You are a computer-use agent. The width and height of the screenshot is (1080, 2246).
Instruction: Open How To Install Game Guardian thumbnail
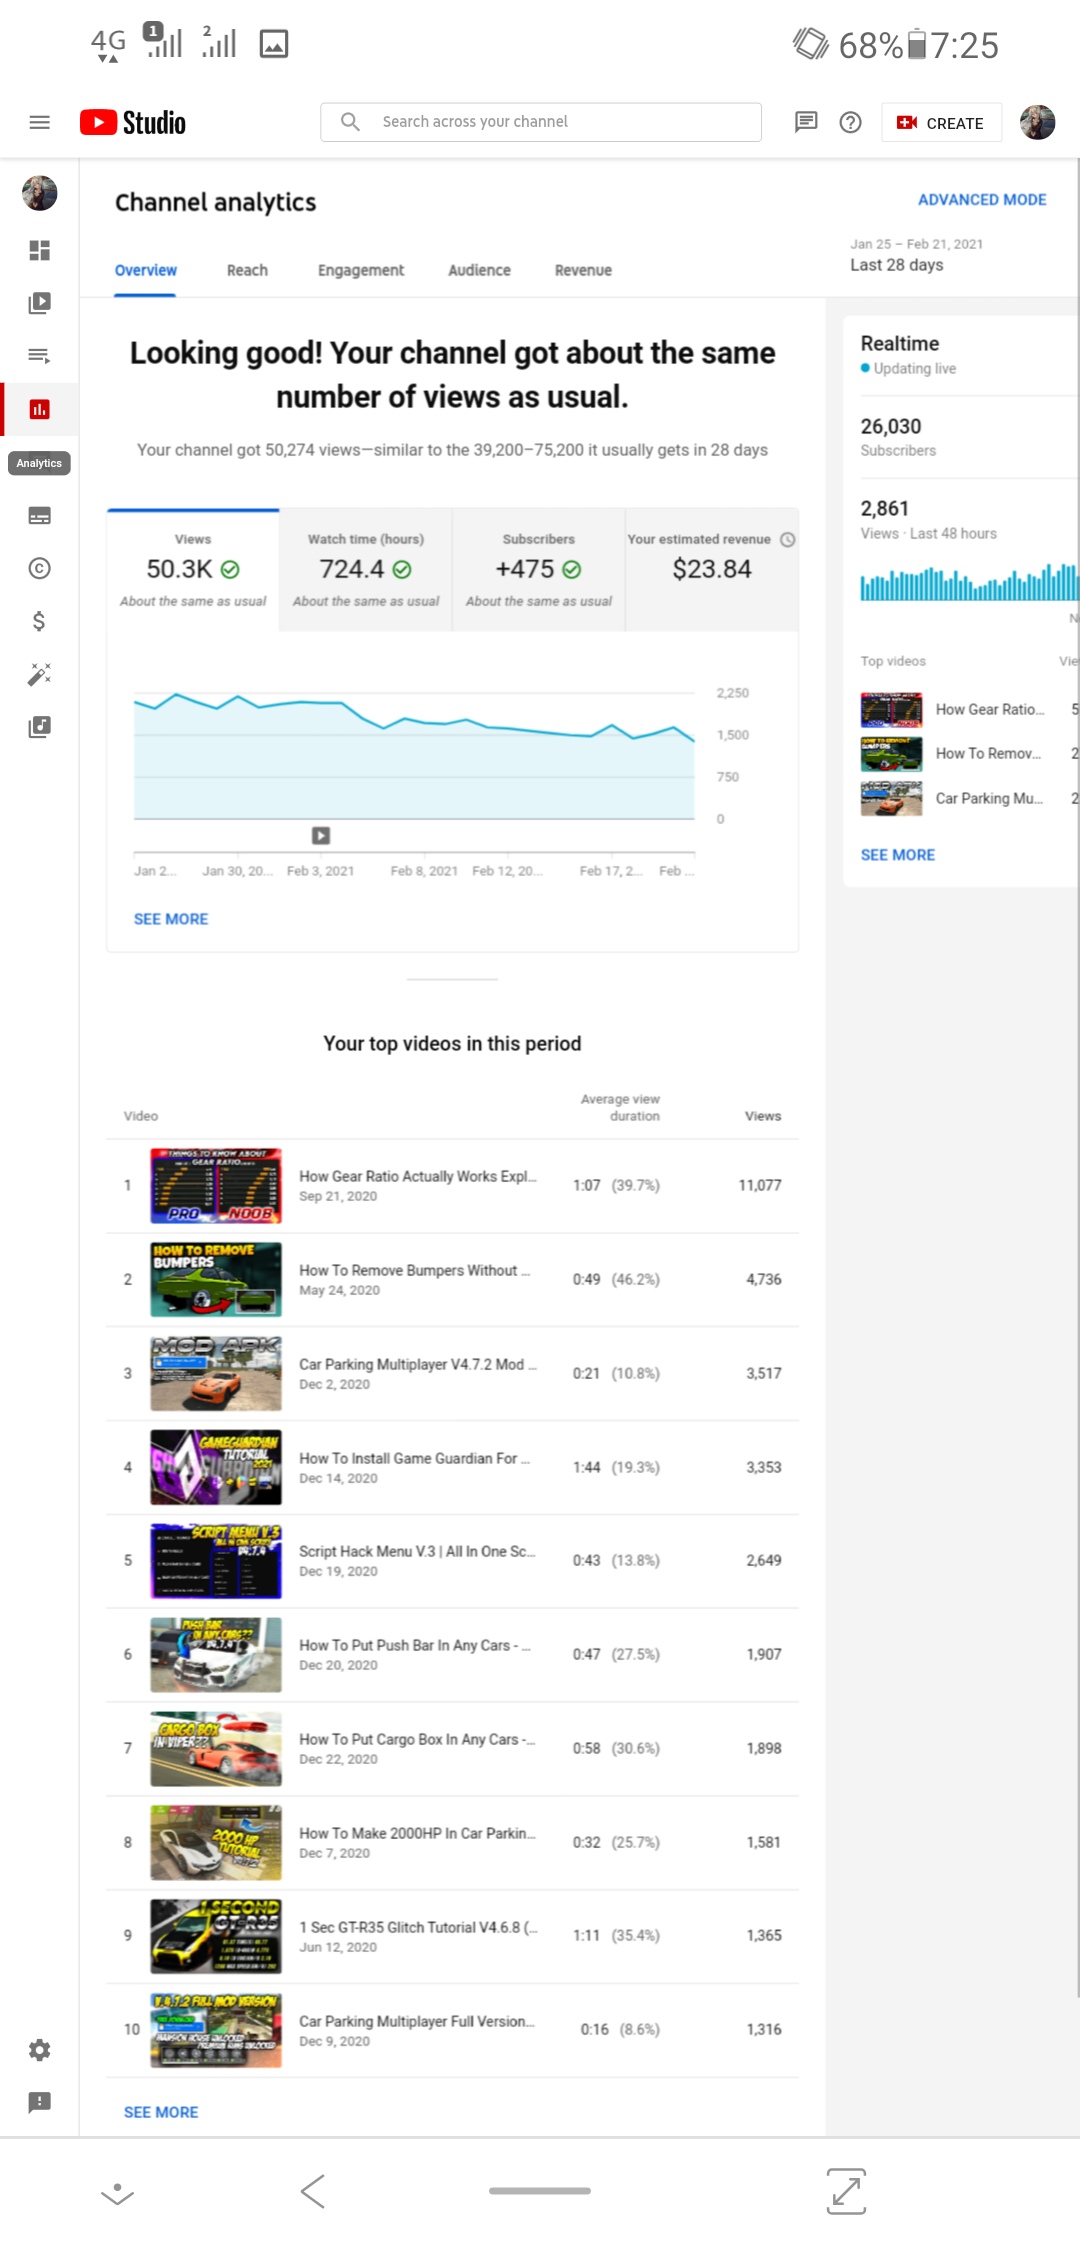tap(216, 1467)
